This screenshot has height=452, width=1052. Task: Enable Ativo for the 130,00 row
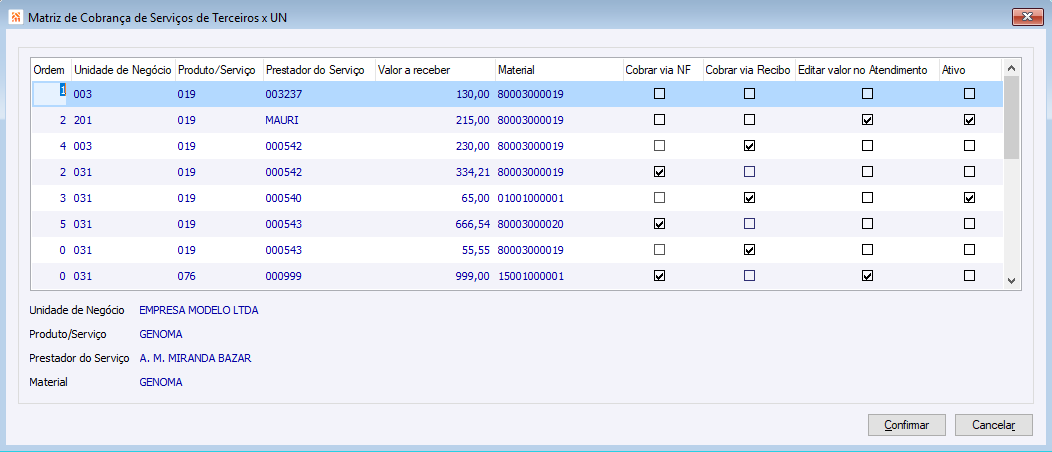point(969,94)
